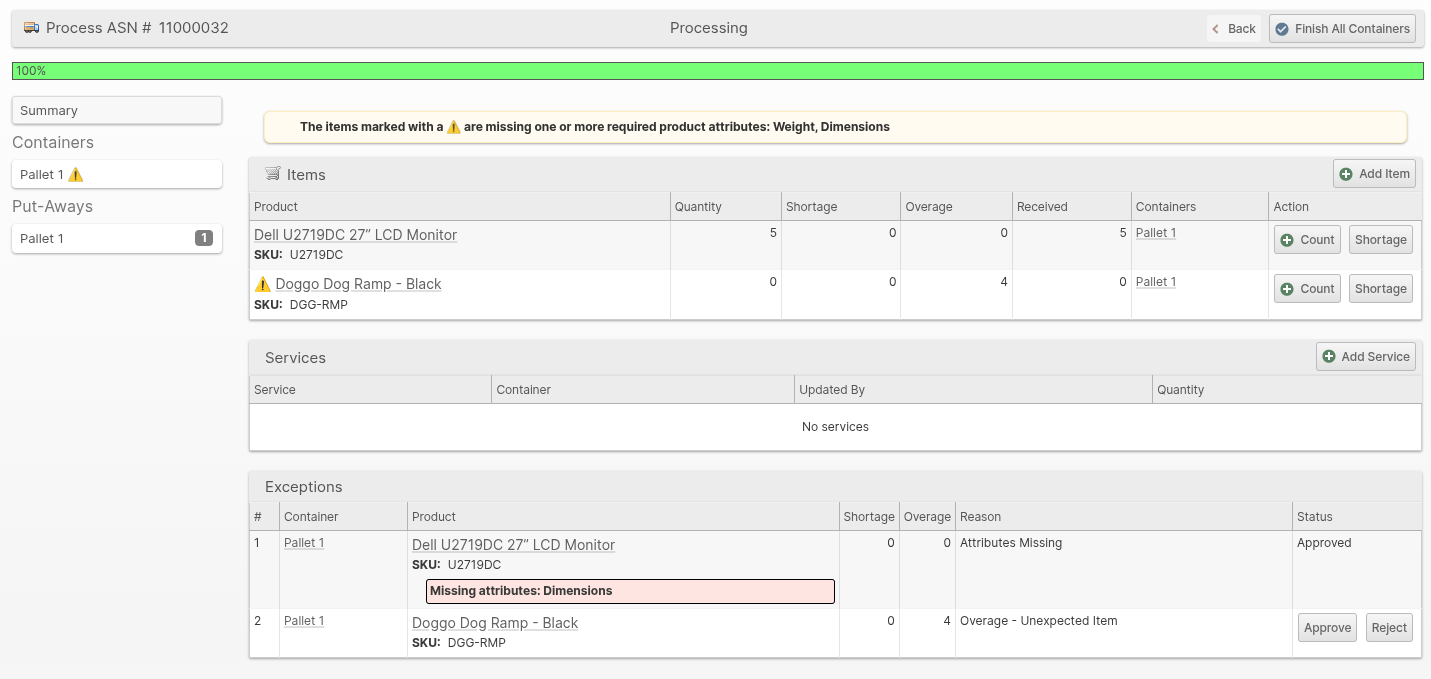Screen dimensions: 1431x679
Task: Click the plus icon on Add Item
Action: [x=1346, y=174]
